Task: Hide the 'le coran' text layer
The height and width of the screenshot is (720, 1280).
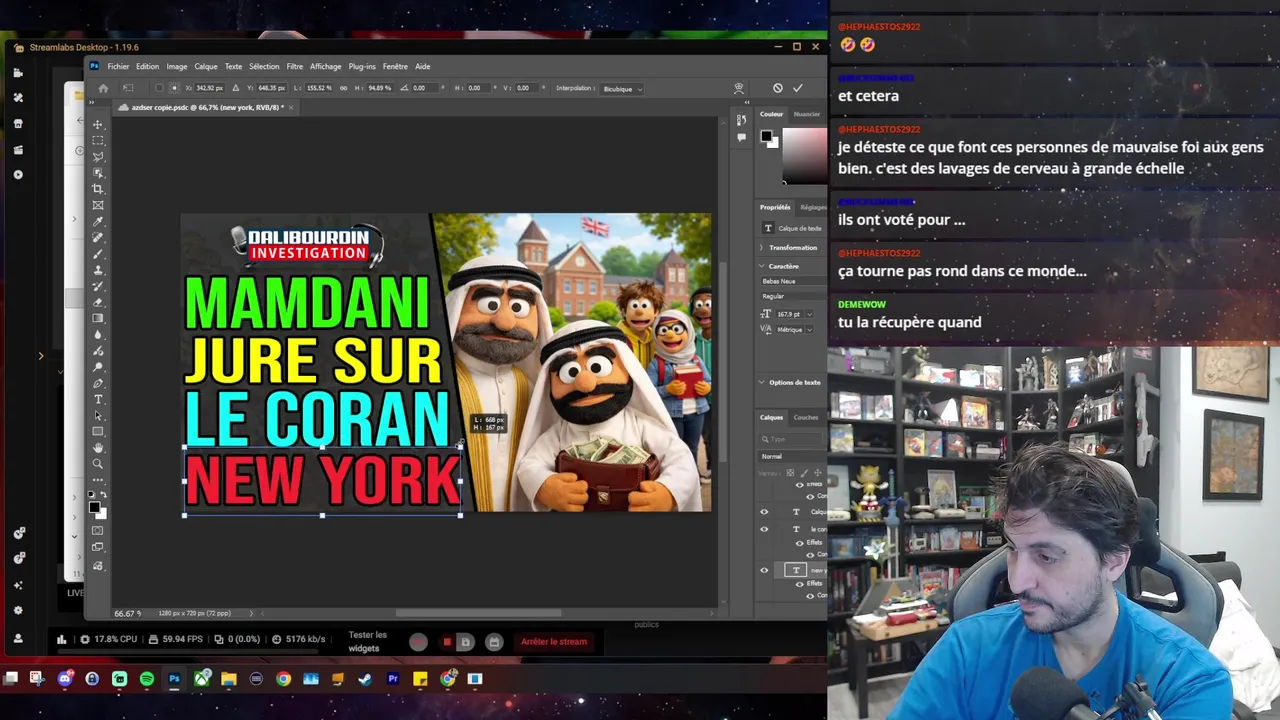Action: click(765, 529)
